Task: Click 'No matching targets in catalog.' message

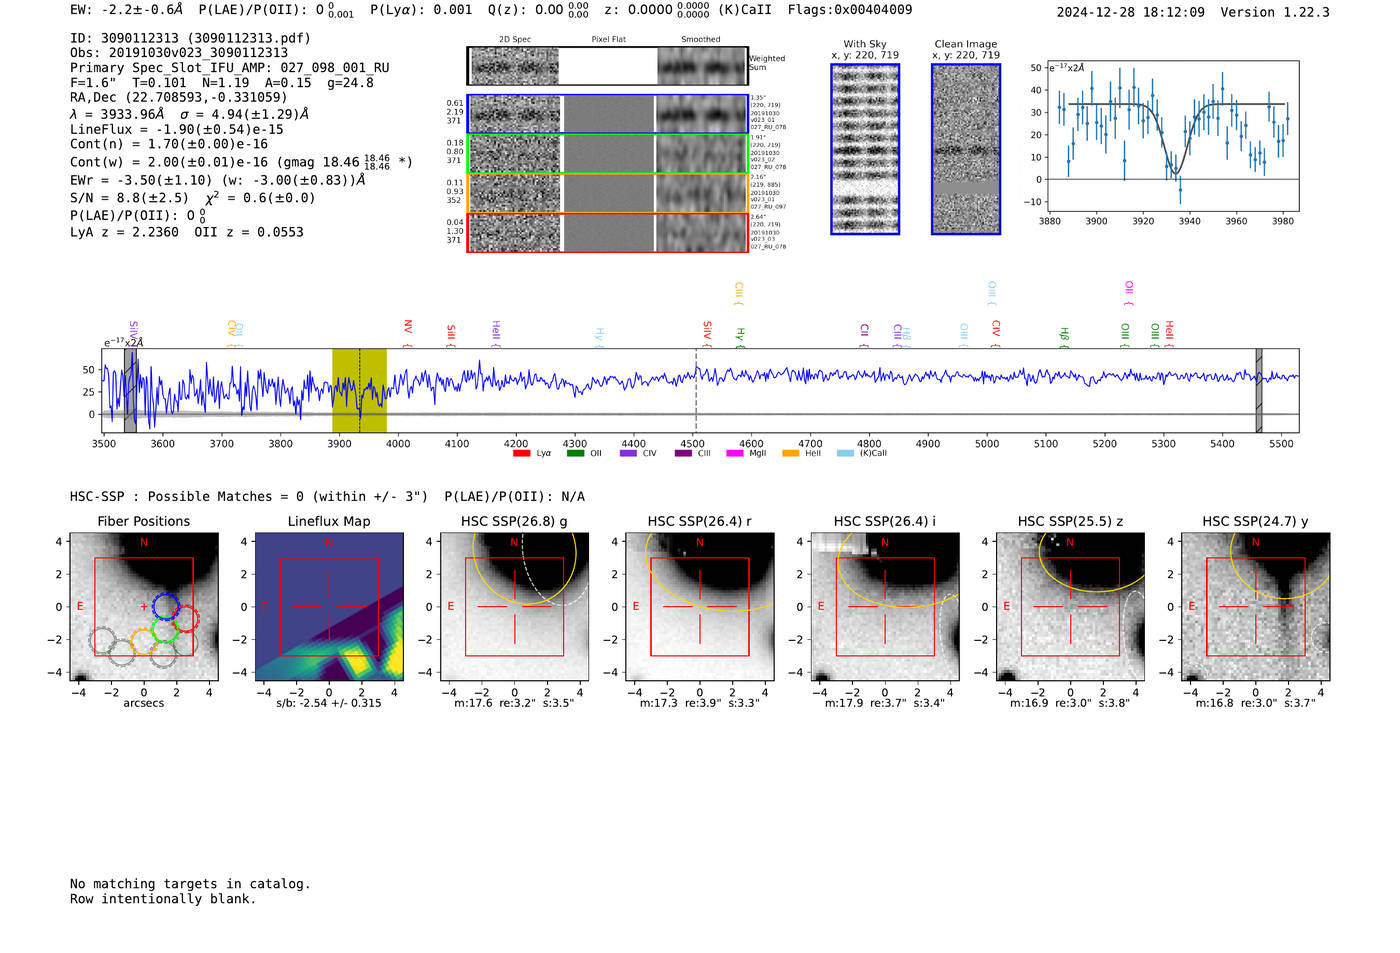Action: (x=190, y=884)
